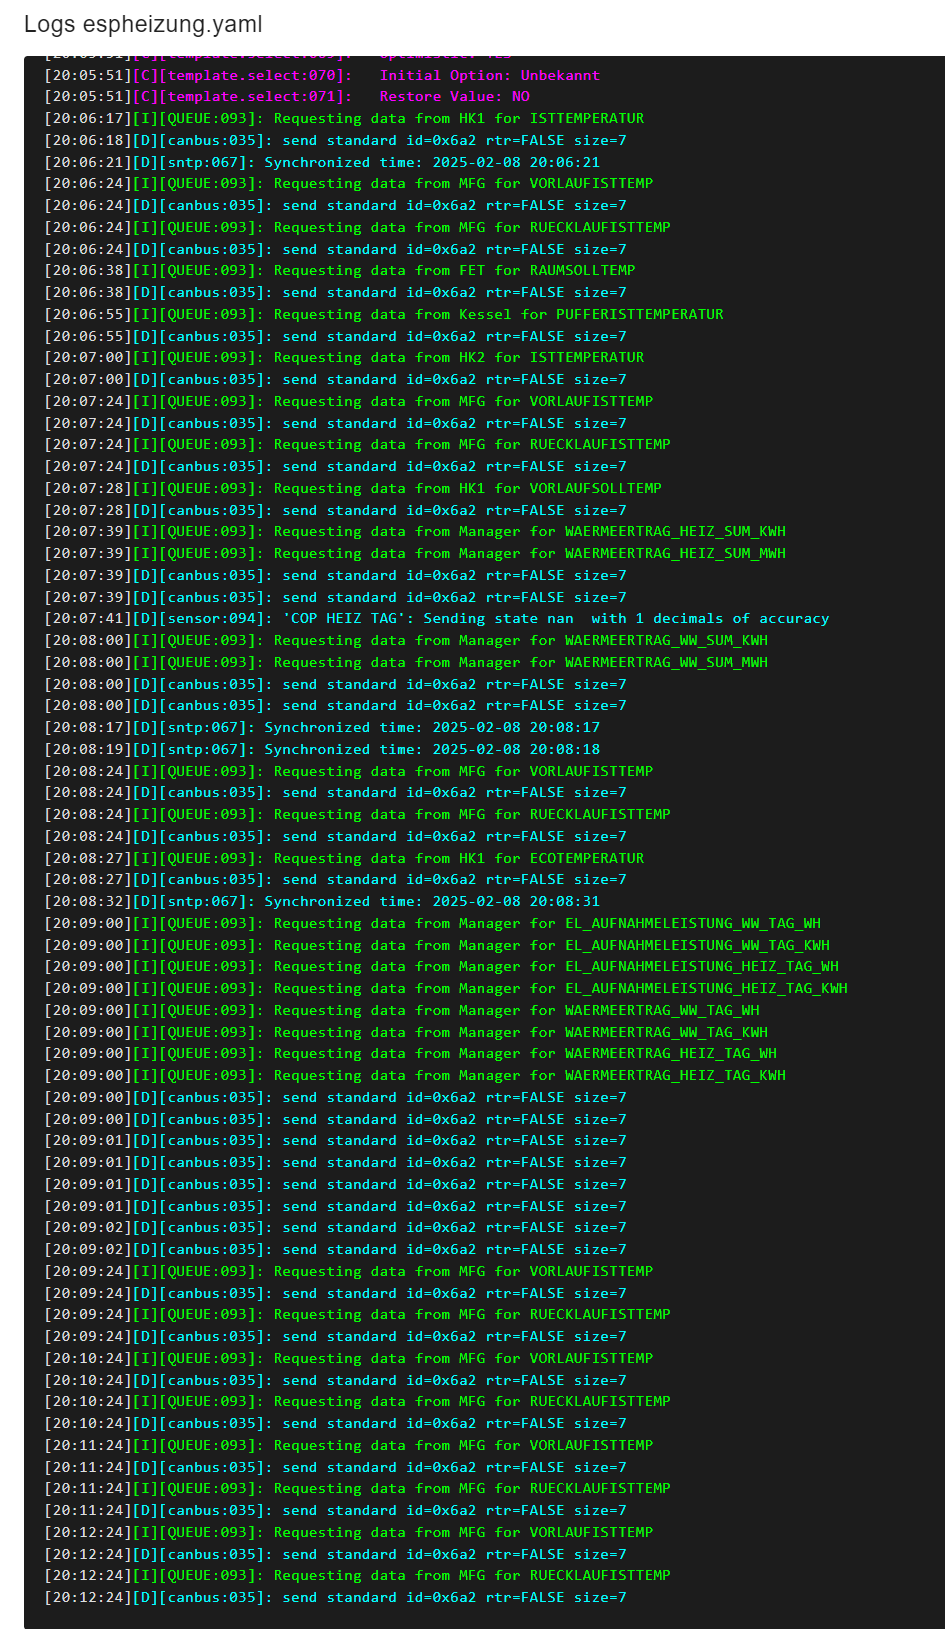Click the 'Logs espheizung.yaml' title
Viewport: 945px width, 1650px height.
[x=143, y=25]
